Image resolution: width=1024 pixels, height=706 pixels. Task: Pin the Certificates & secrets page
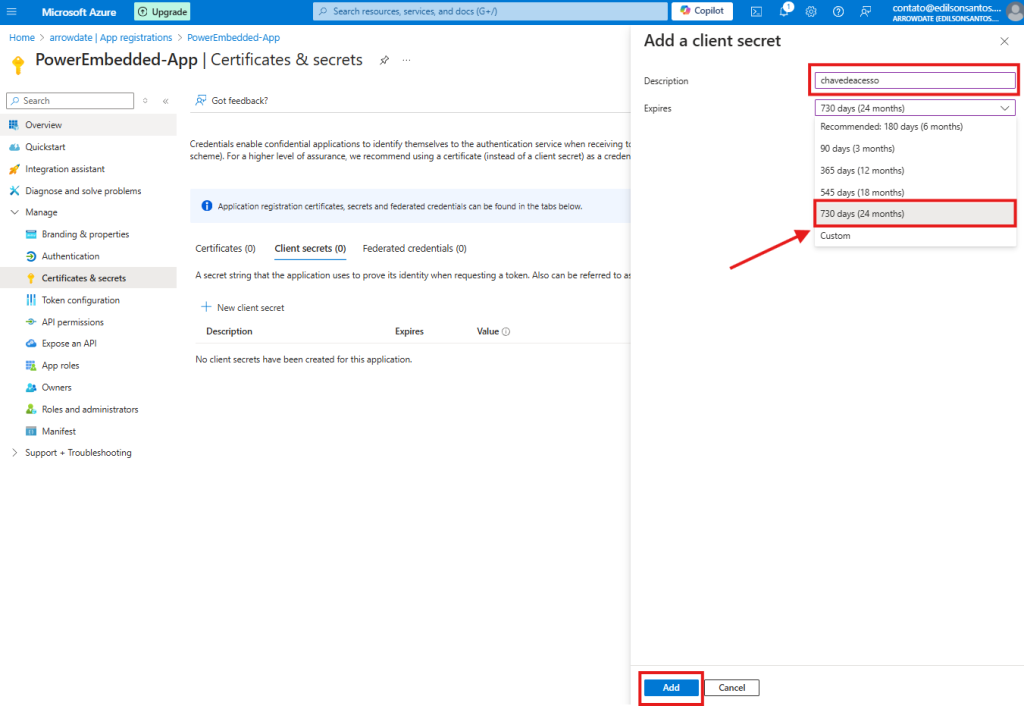pos(384,60)
